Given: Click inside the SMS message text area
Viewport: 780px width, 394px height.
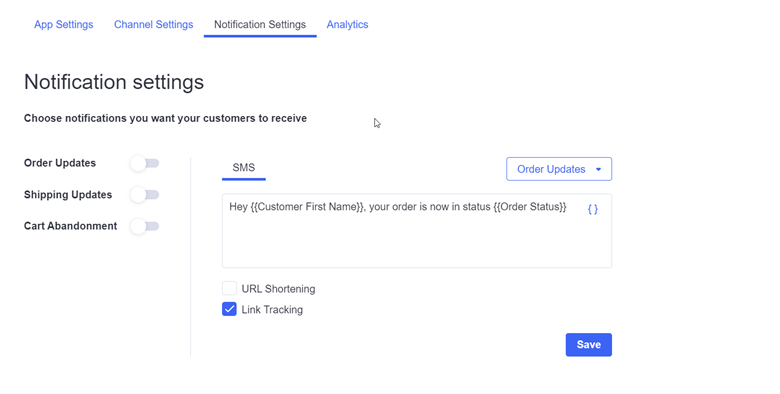Looking at the screenshot, I should [x=416, y=231].
